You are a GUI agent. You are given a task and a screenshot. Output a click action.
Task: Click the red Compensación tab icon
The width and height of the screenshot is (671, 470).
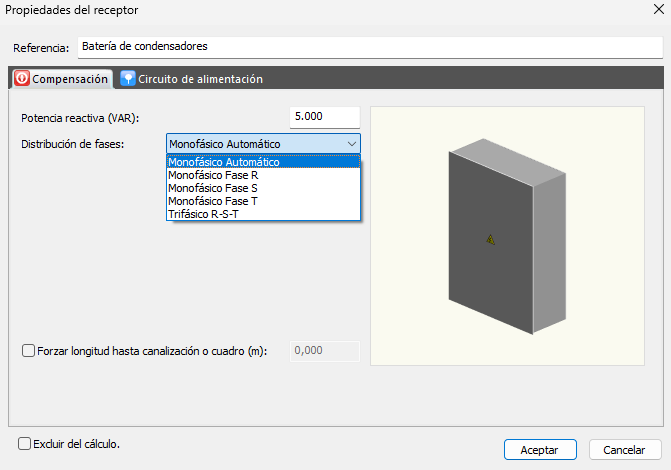click(x=21, y=79)
